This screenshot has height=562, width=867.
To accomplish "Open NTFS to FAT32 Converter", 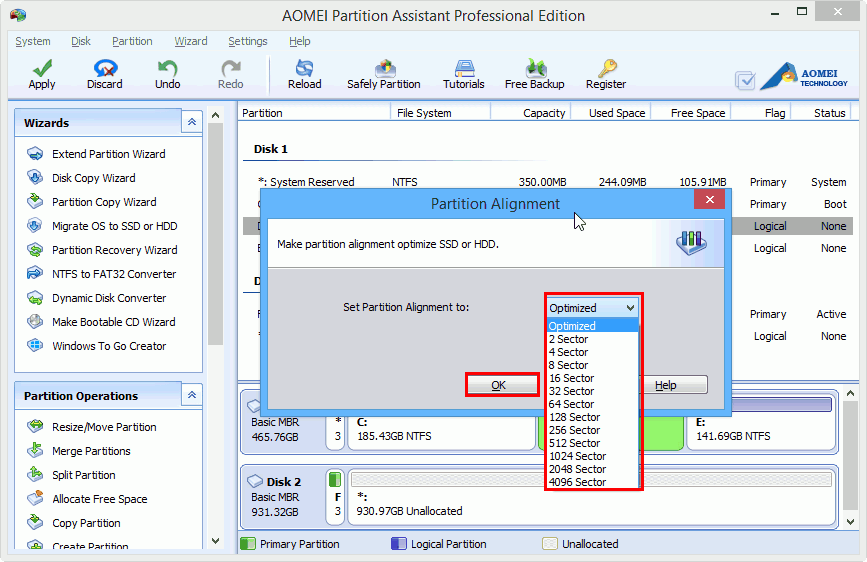I will [x=114, y=274].
